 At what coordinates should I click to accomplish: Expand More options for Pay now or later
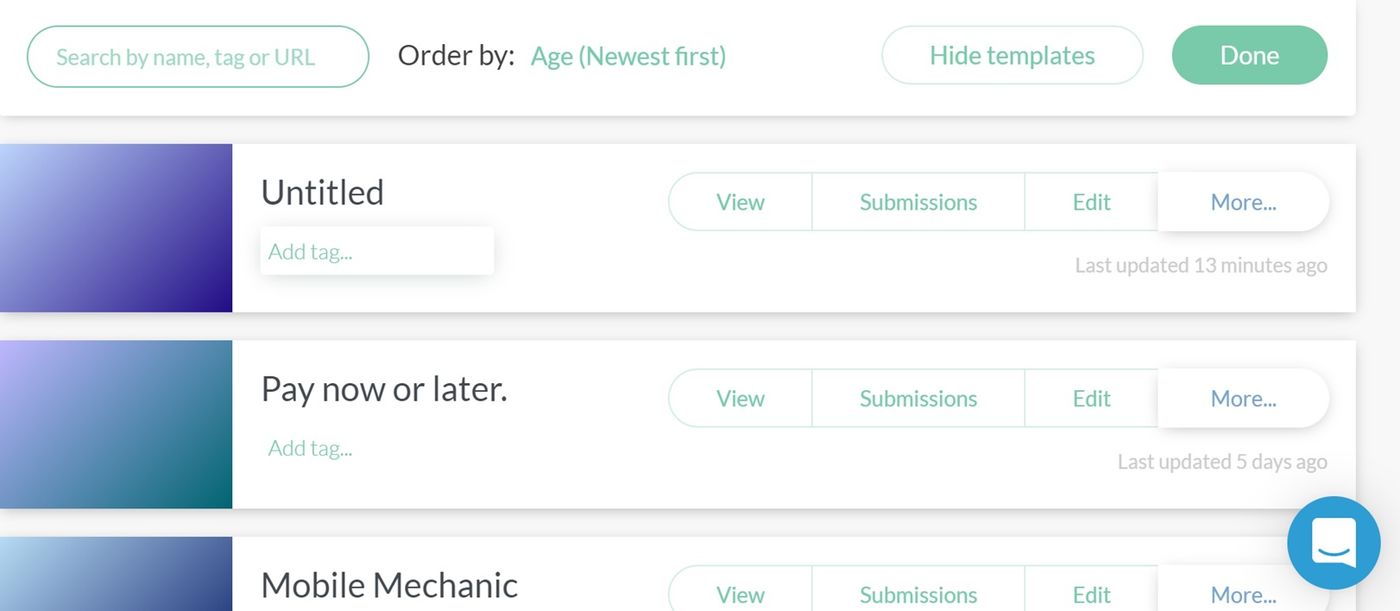click(x=1243, y=397)
